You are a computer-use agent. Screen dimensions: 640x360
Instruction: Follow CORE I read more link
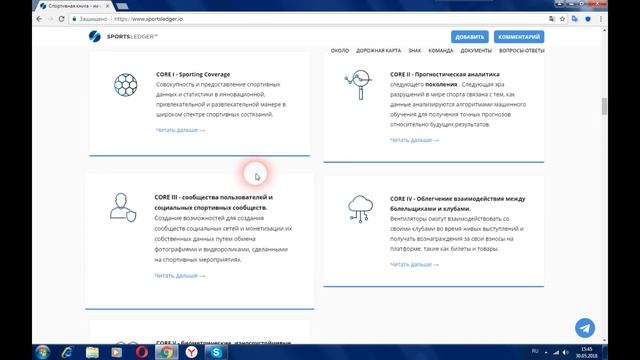pos(180,130)
